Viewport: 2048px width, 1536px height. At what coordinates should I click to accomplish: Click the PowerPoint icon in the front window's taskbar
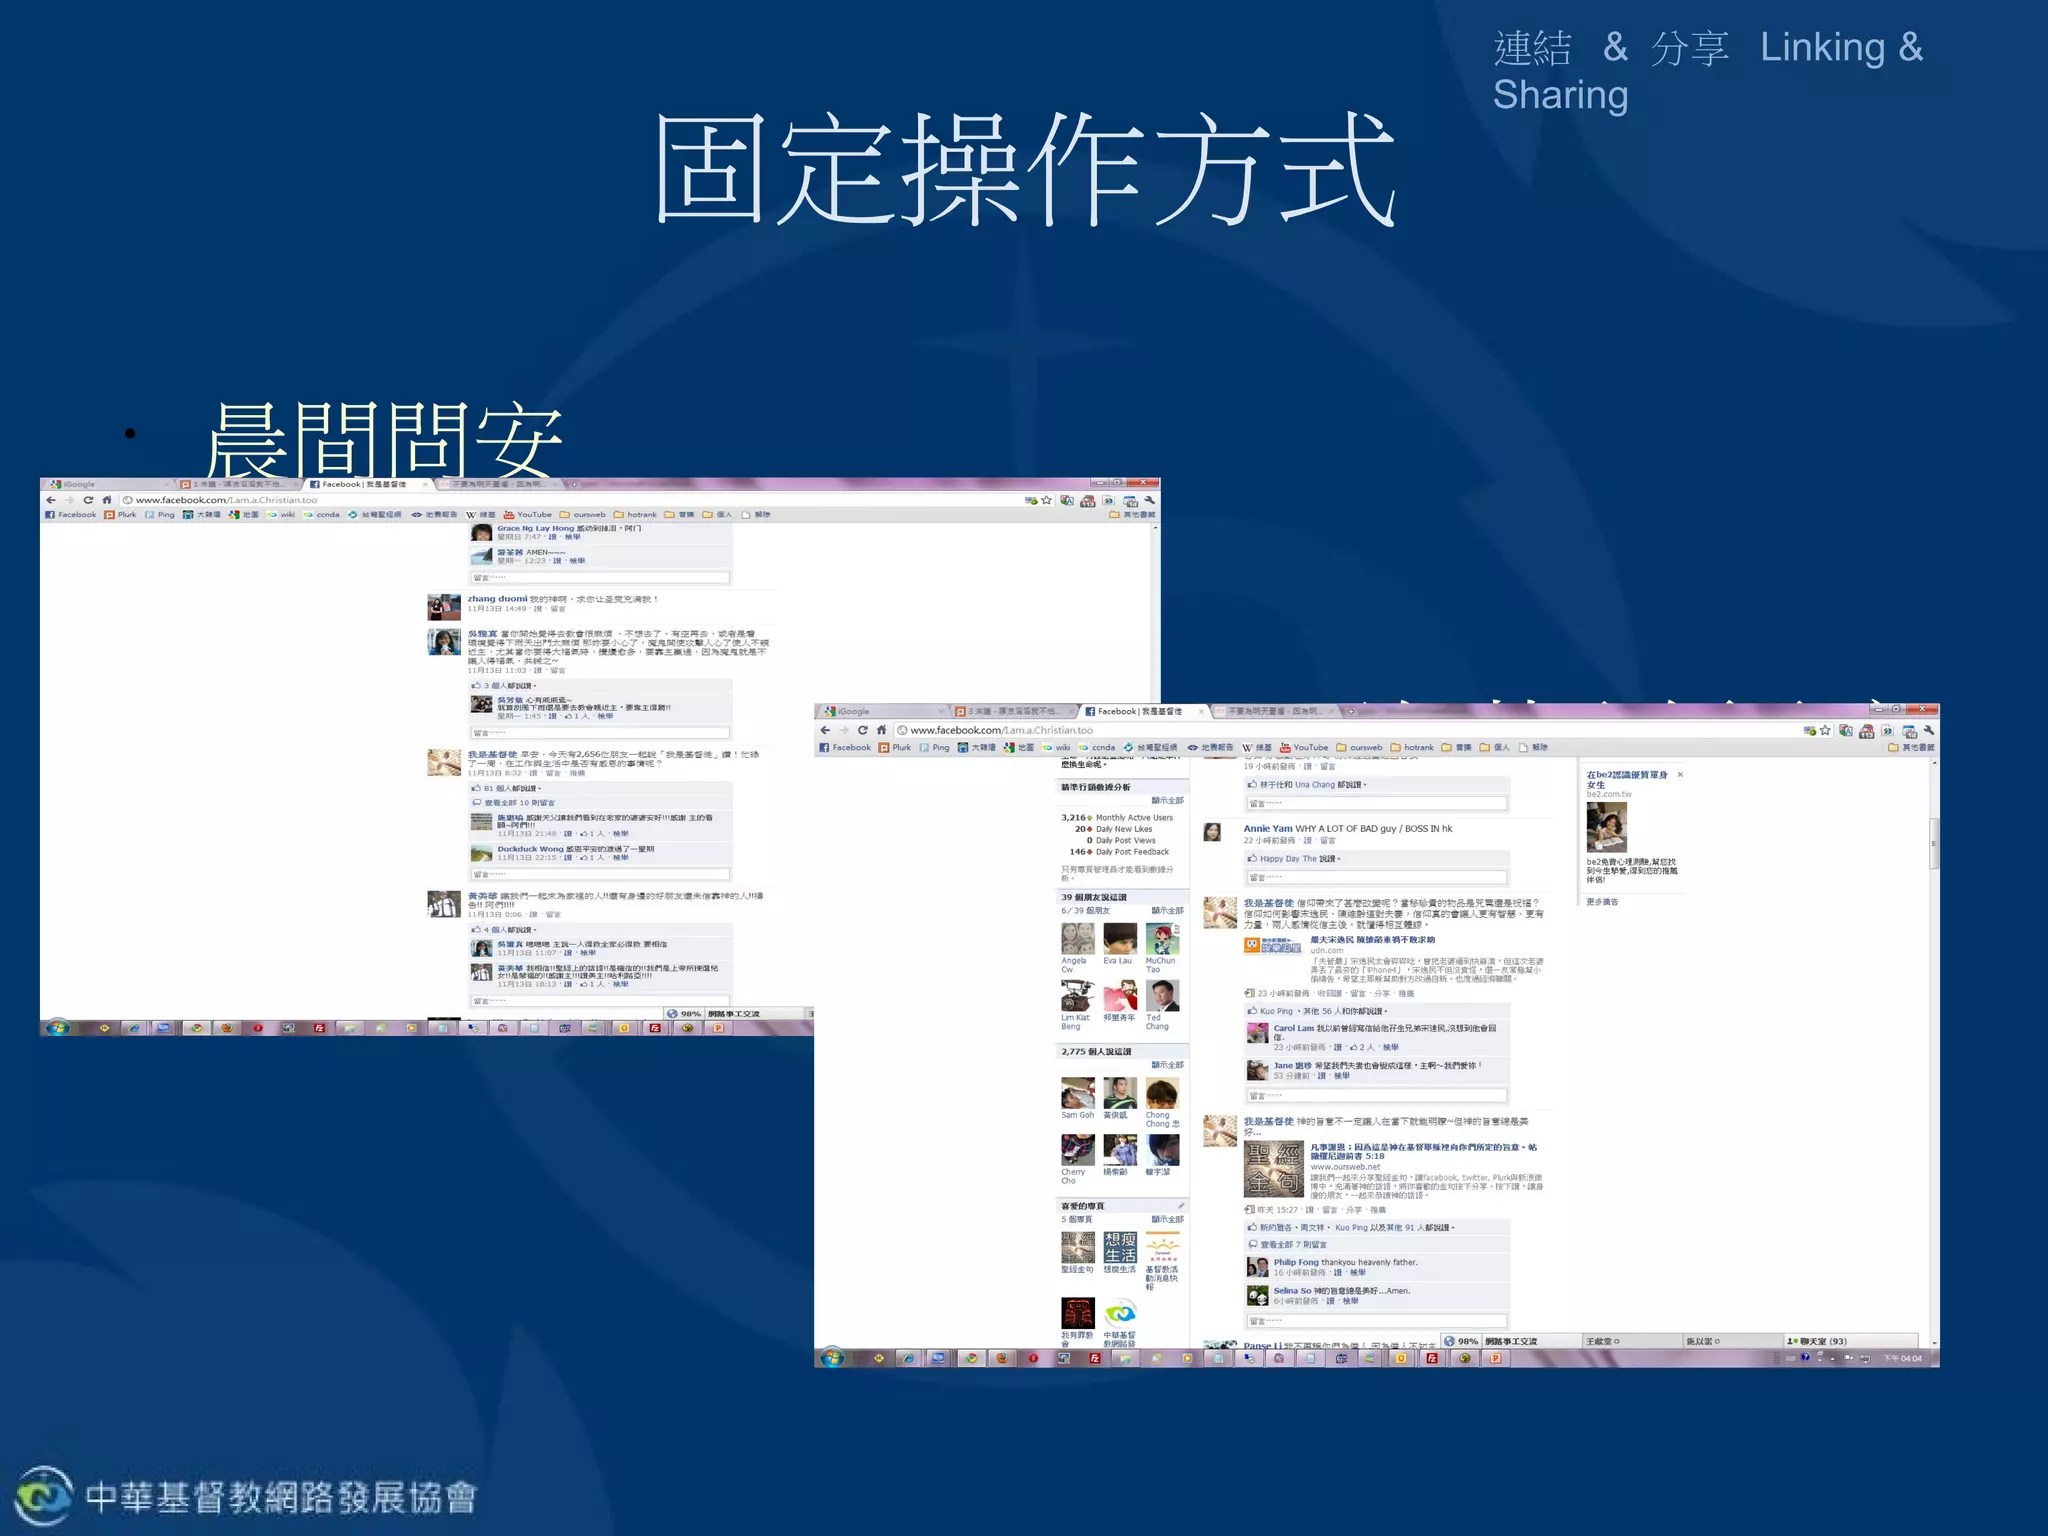tap(1496, 1358)
